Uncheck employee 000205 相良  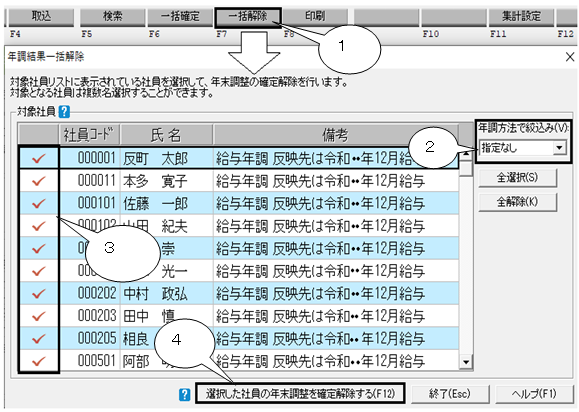39,339
